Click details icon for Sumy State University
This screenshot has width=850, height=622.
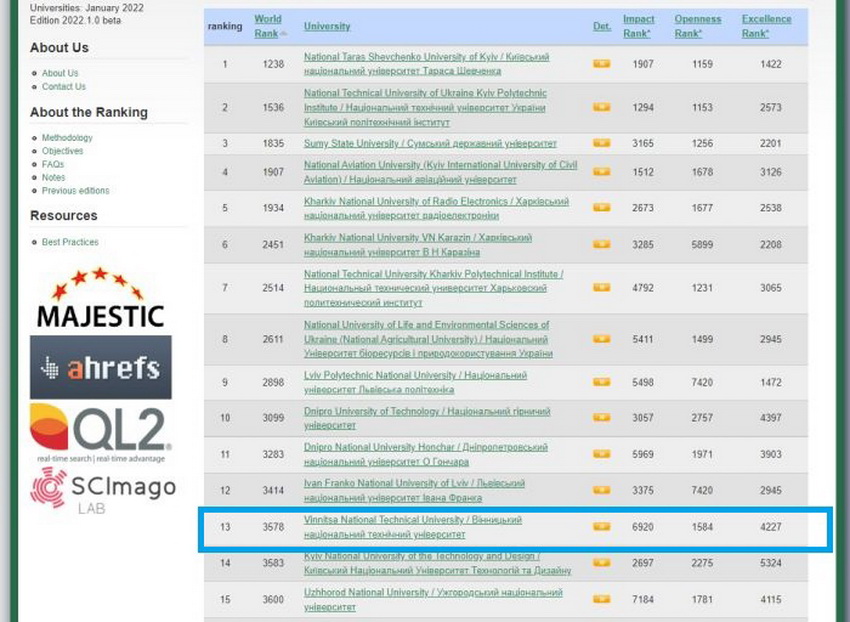pos(601,143)
